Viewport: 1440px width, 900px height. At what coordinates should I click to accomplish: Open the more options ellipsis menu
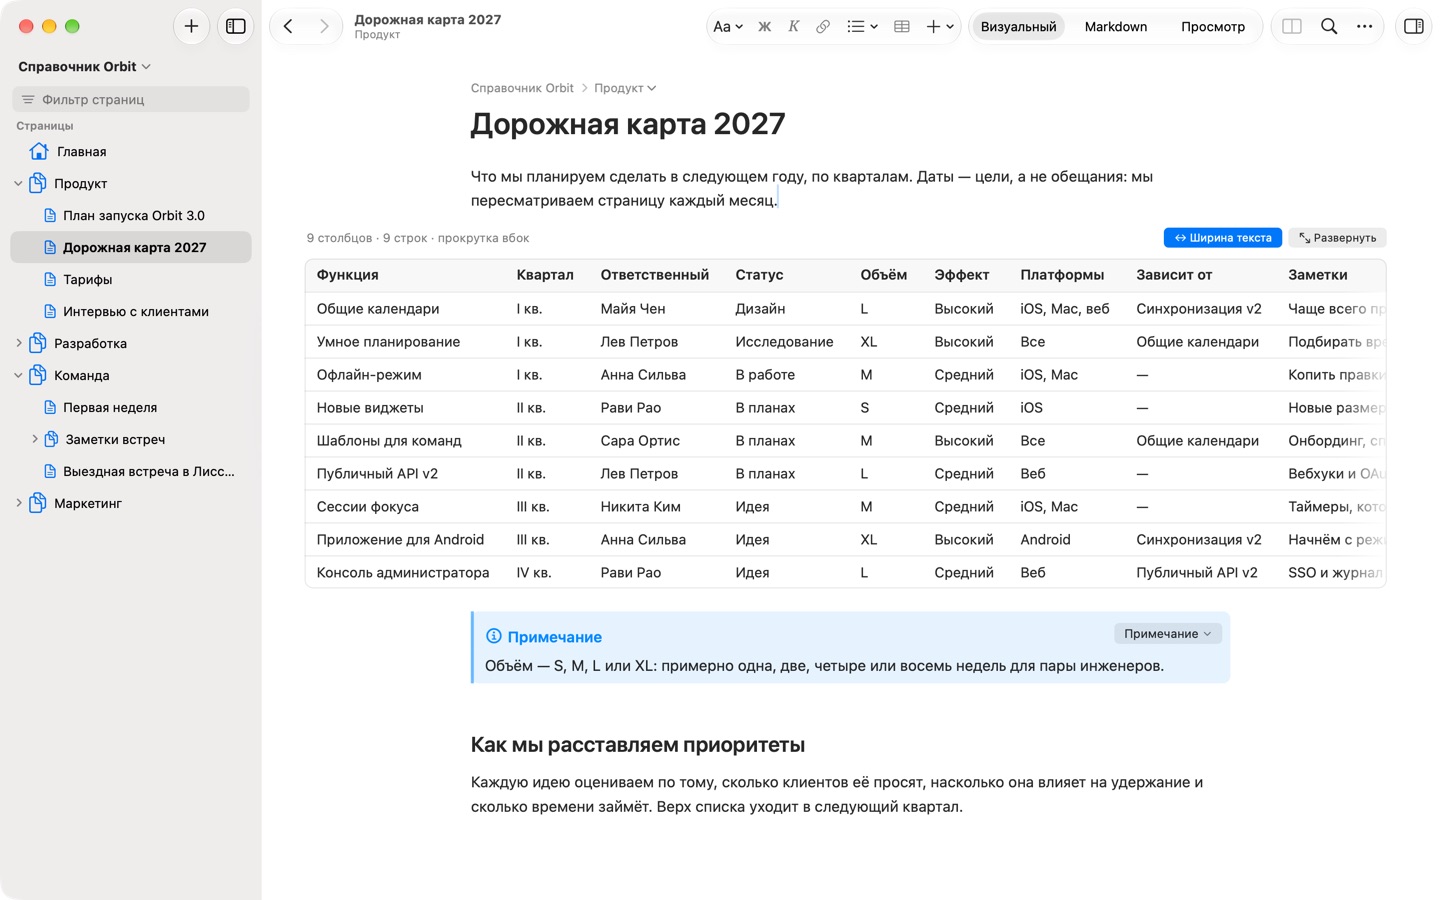[1365, 27]
